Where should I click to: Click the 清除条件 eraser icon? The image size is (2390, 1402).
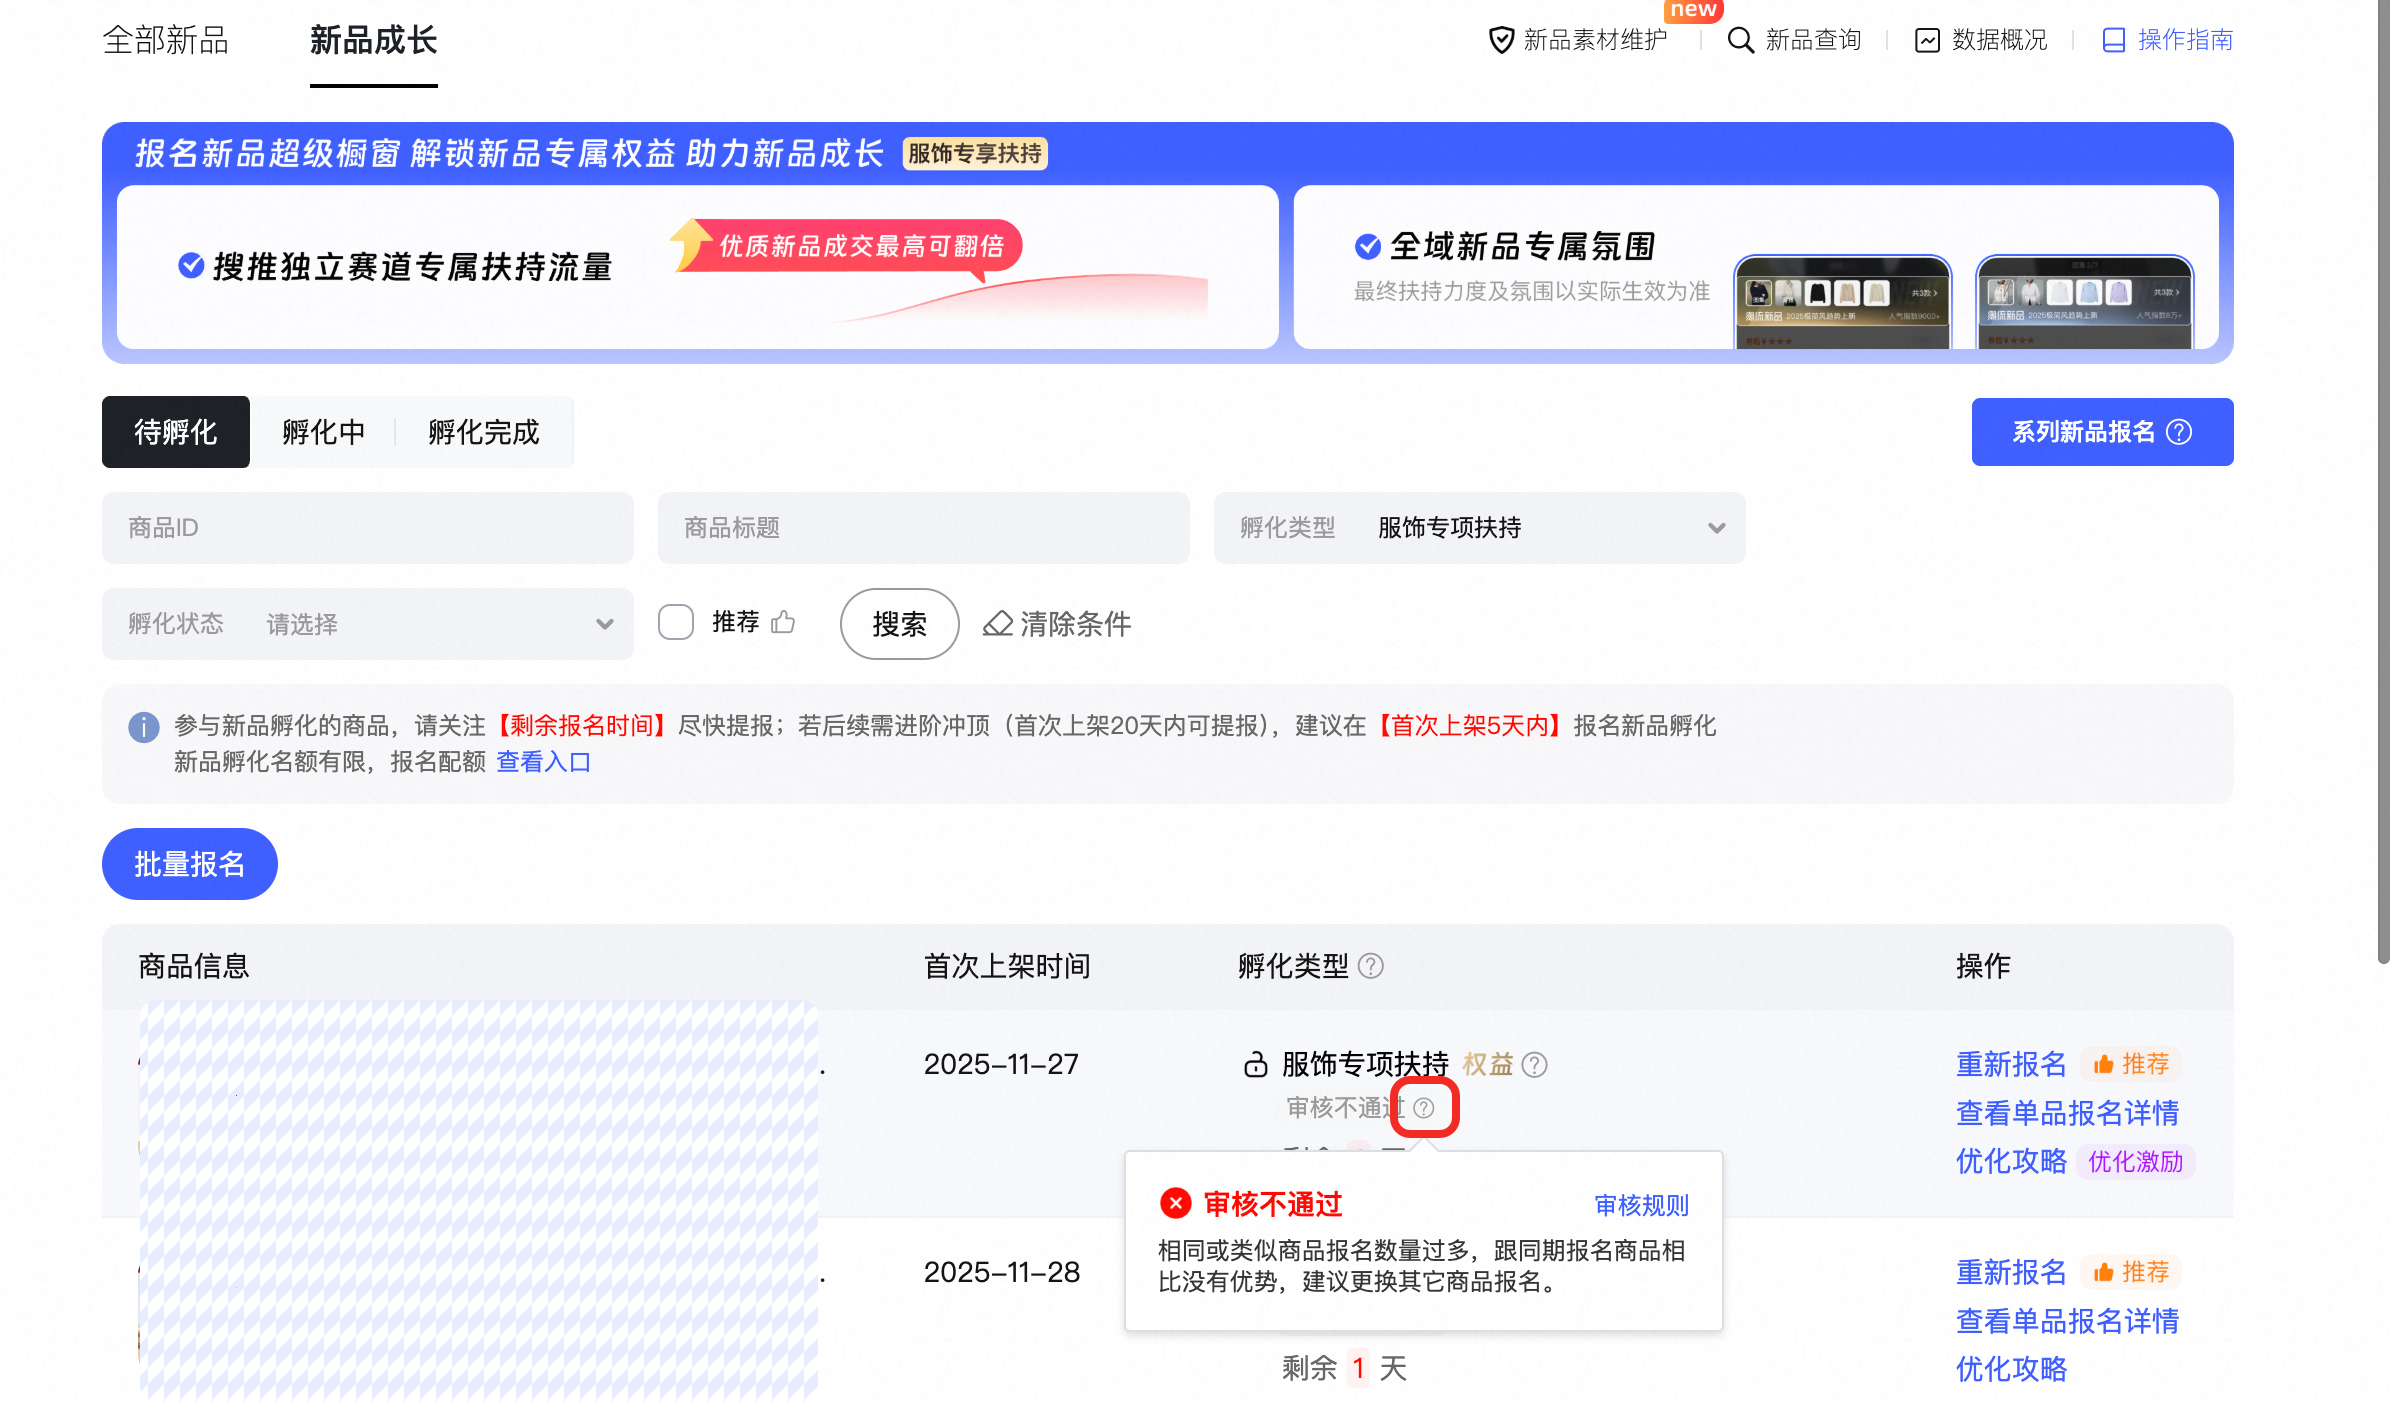click(x=998, y=624)
